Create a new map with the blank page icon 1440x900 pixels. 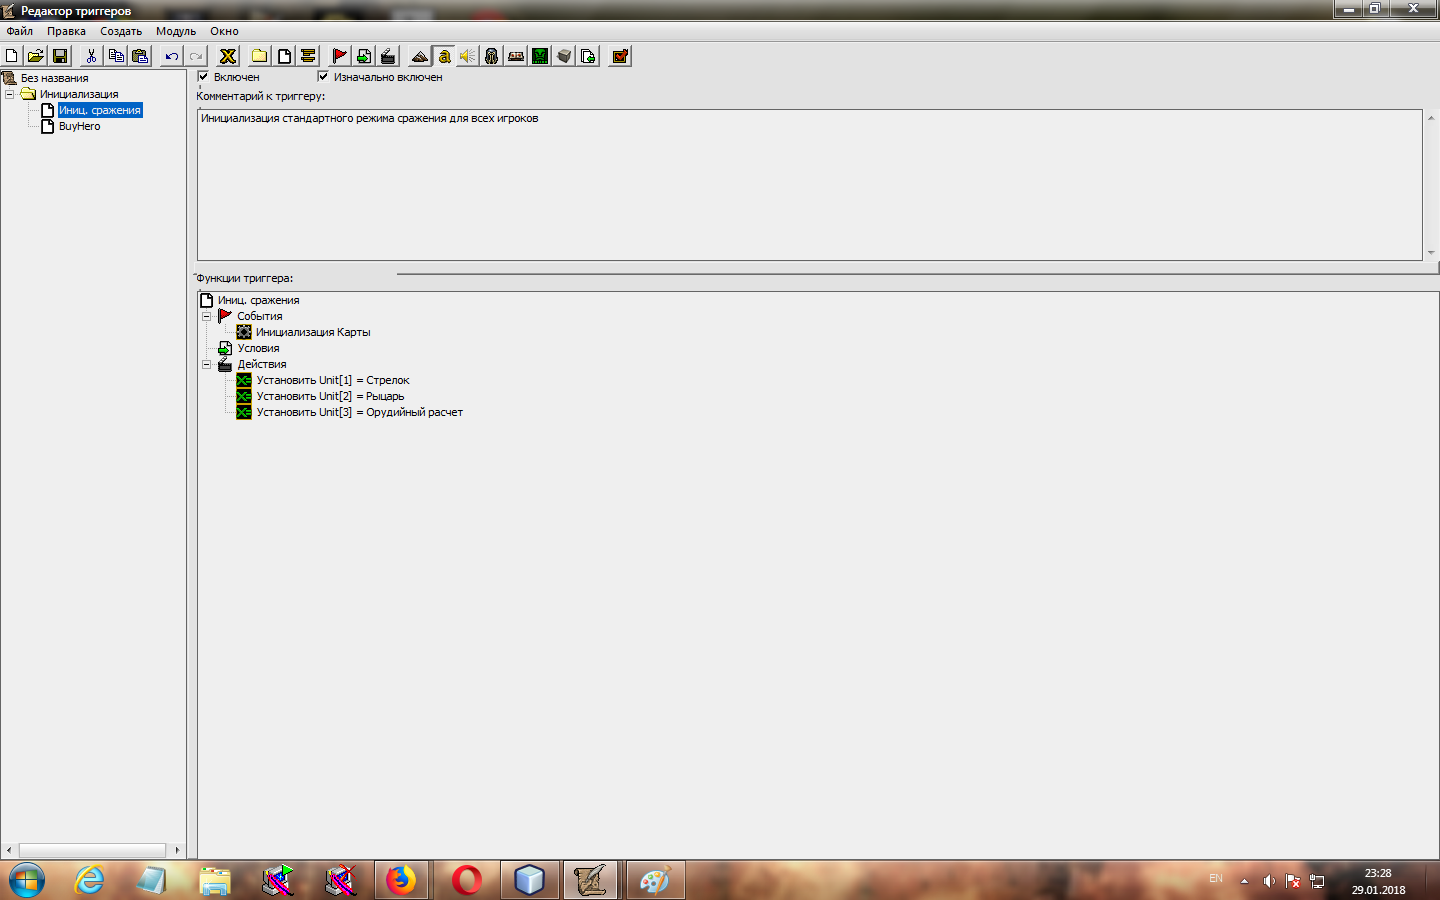click(12, 56)
